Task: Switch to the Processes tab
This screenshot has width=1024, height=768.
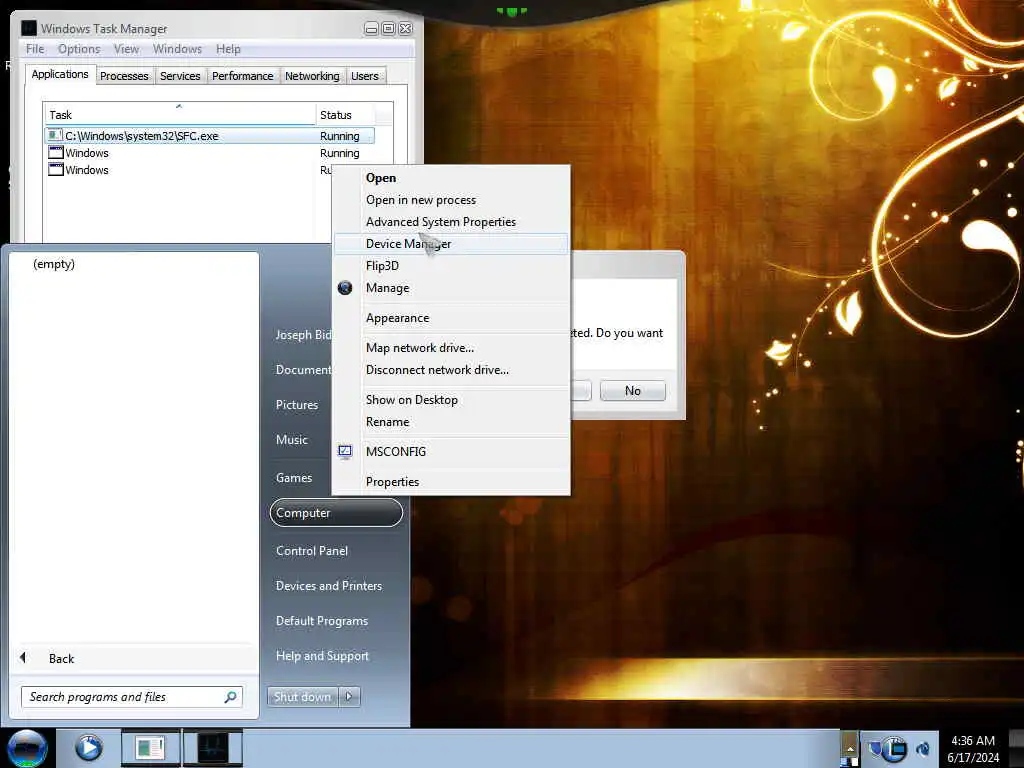Action: click(x=124, y=76)
